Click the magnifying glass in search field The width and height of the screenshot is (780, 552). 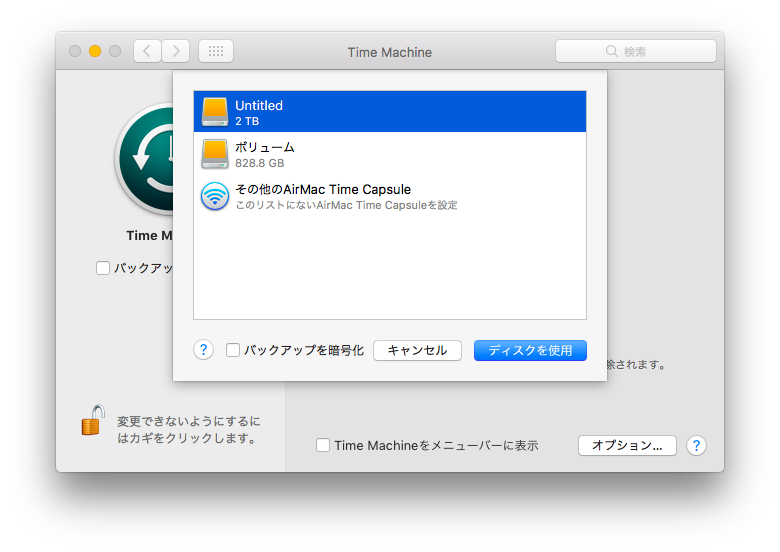pos(612,51)
